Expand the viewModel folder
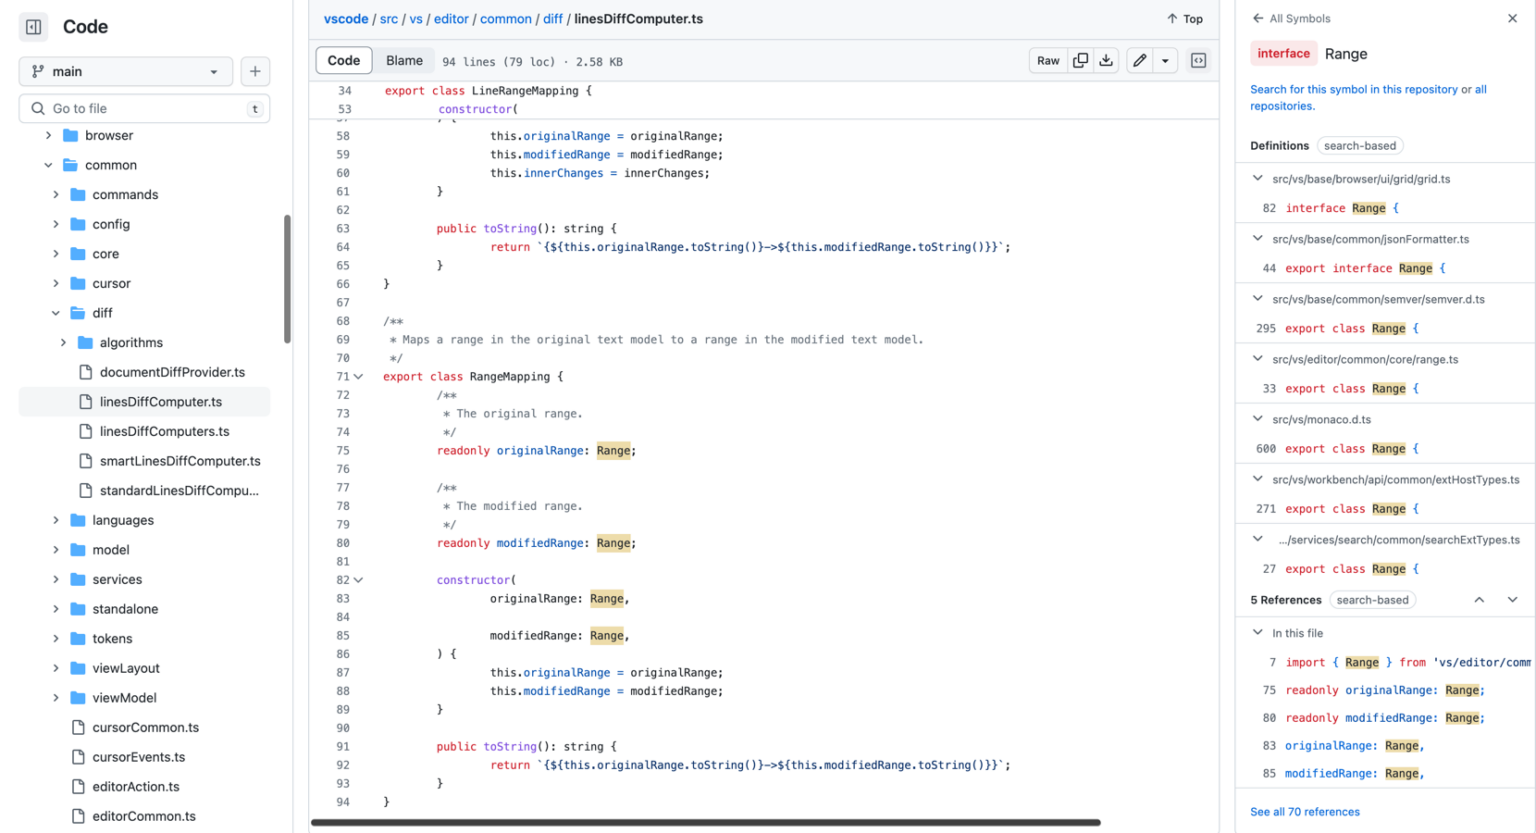 [56, 698]
